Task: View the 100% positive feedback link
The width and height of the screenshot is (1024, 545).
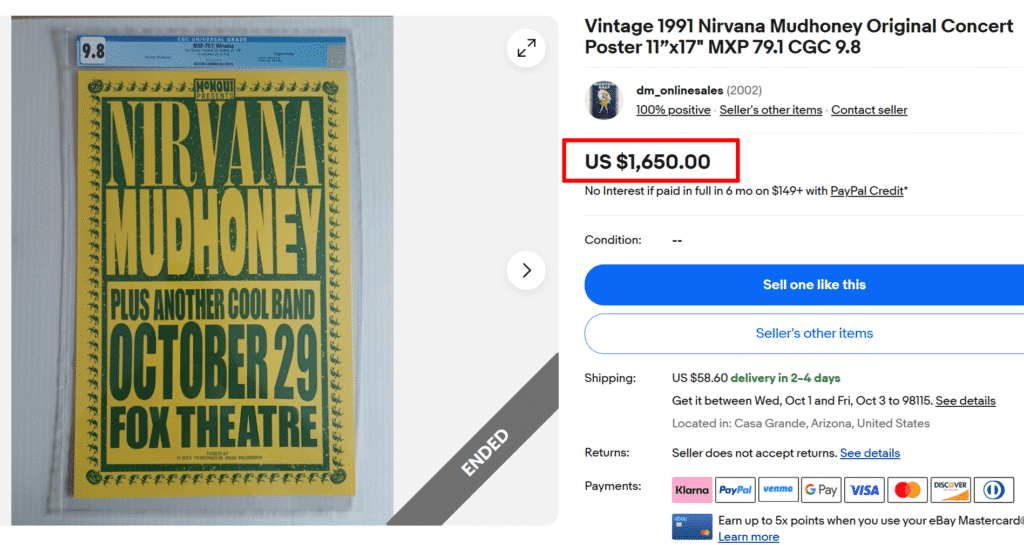Action: click(x=673, y=110)
